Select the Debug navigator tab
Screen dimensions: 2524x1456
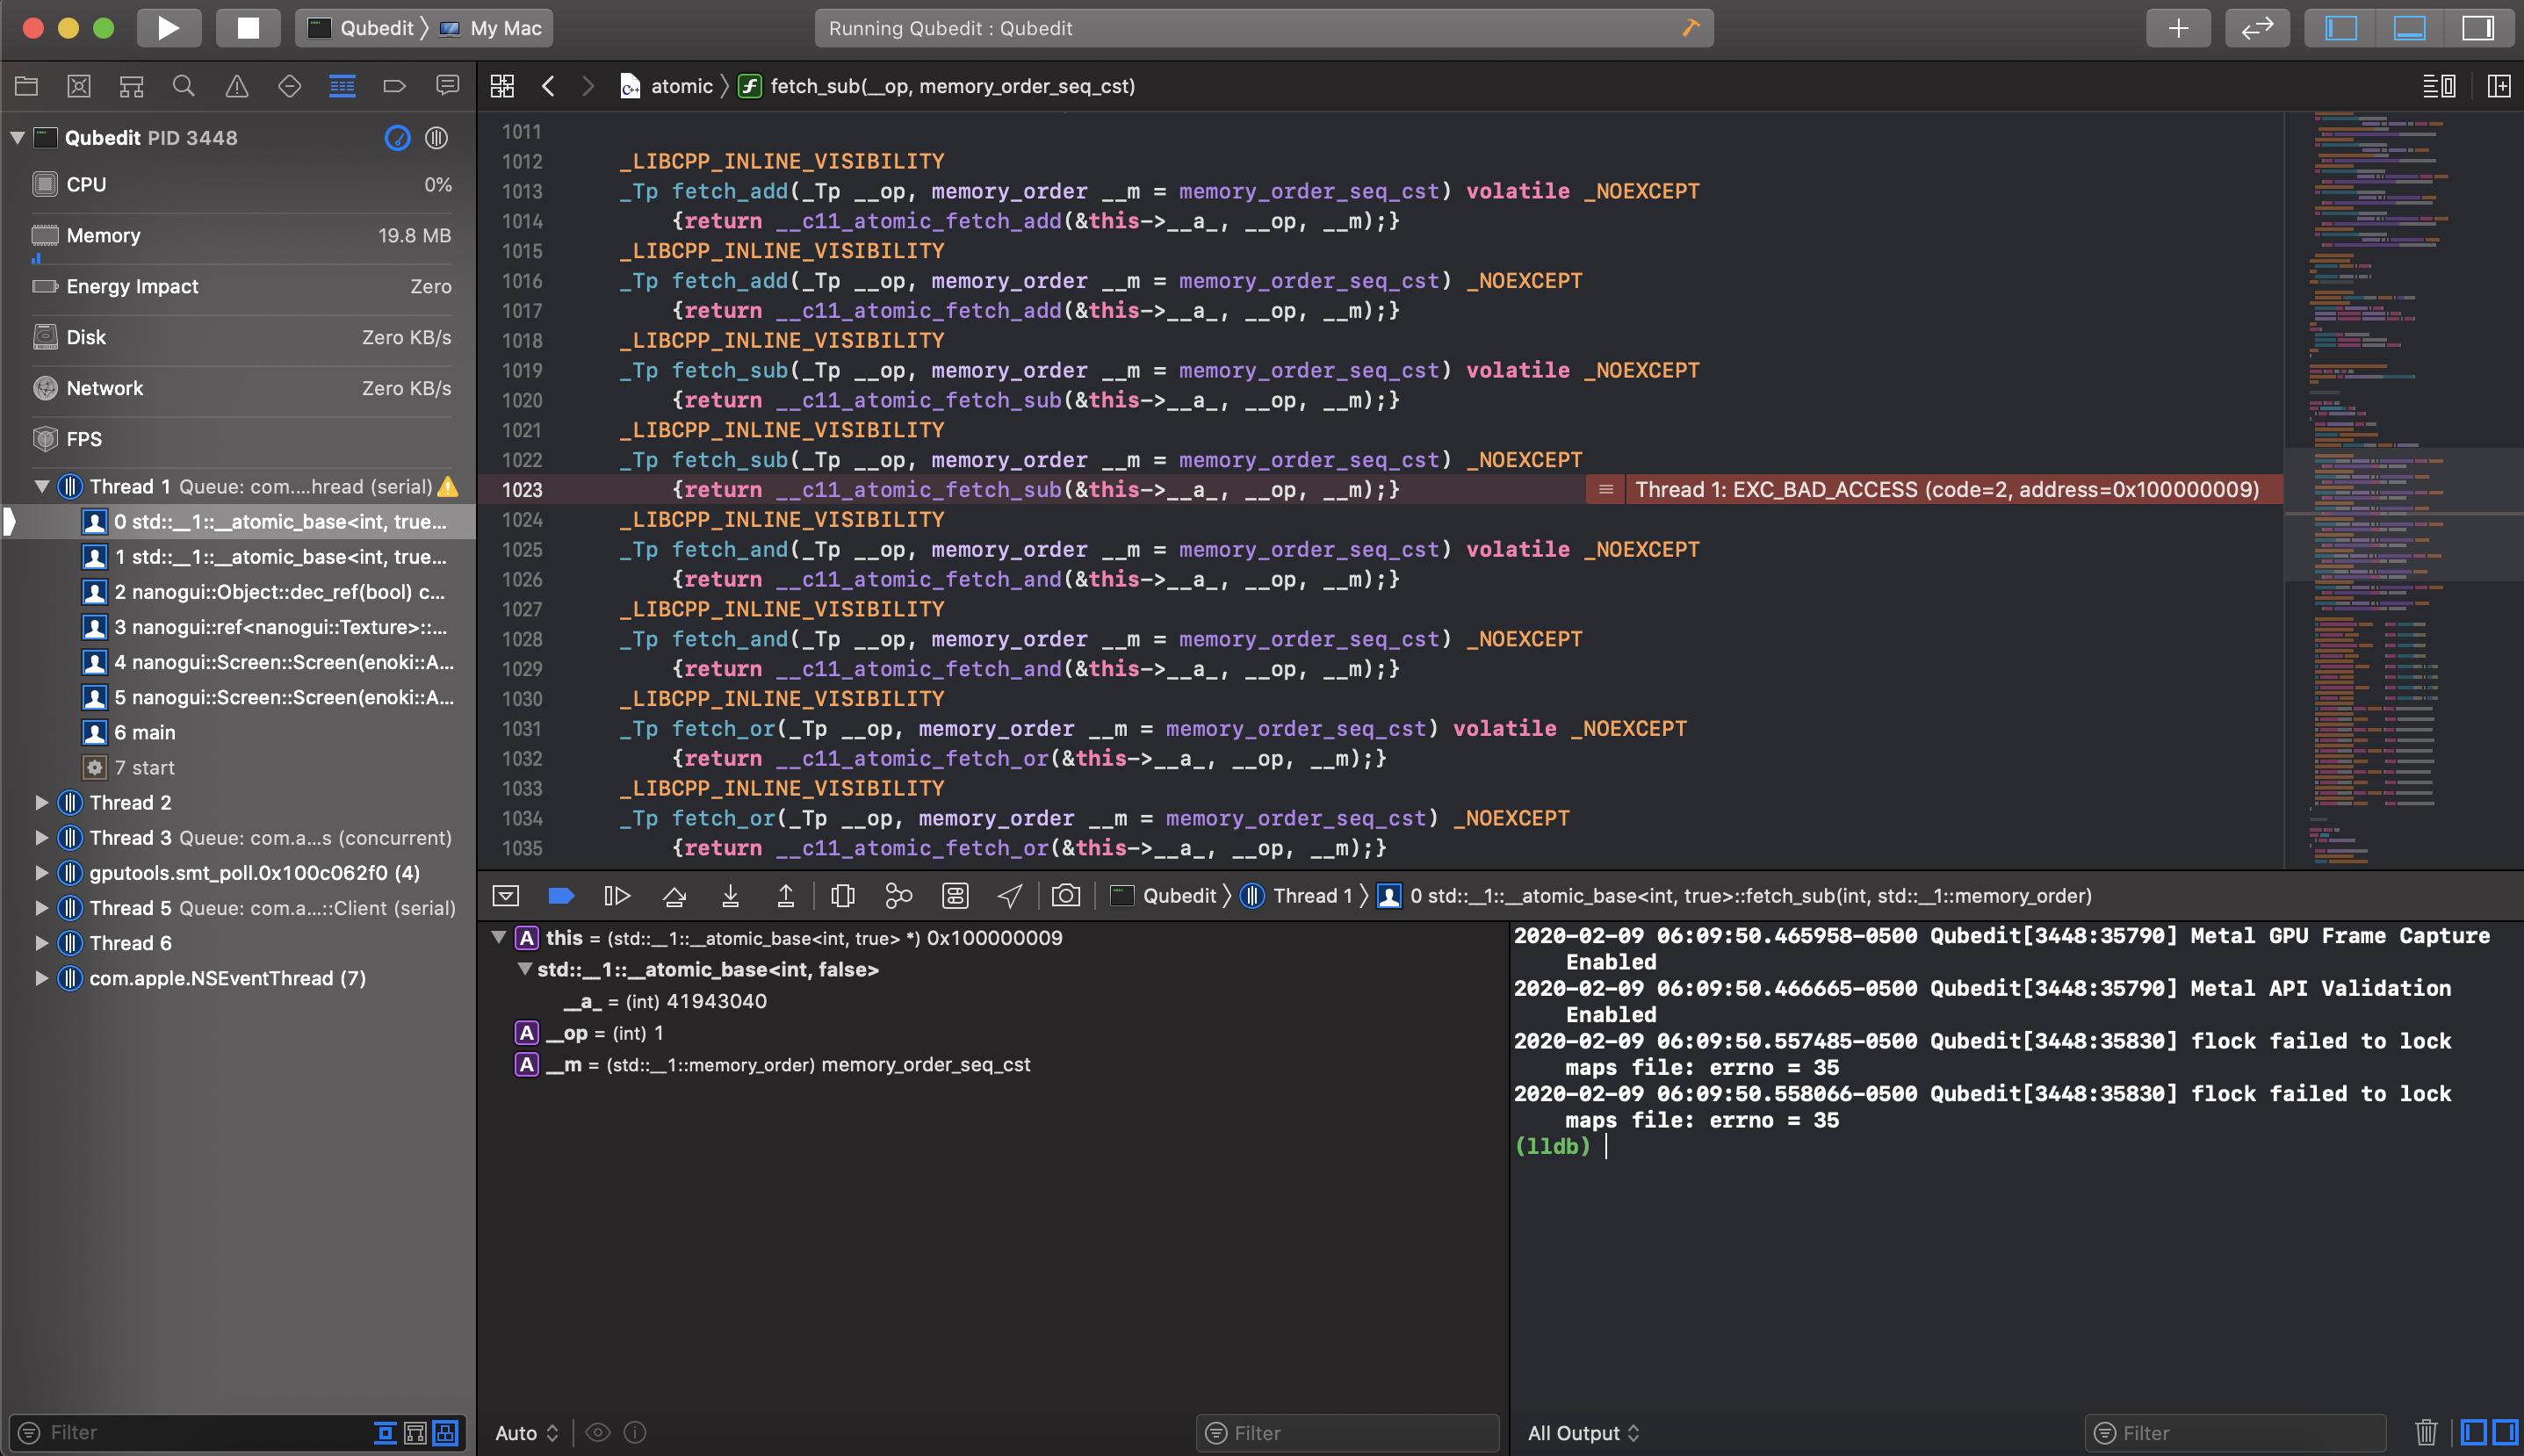coord(342,86)
